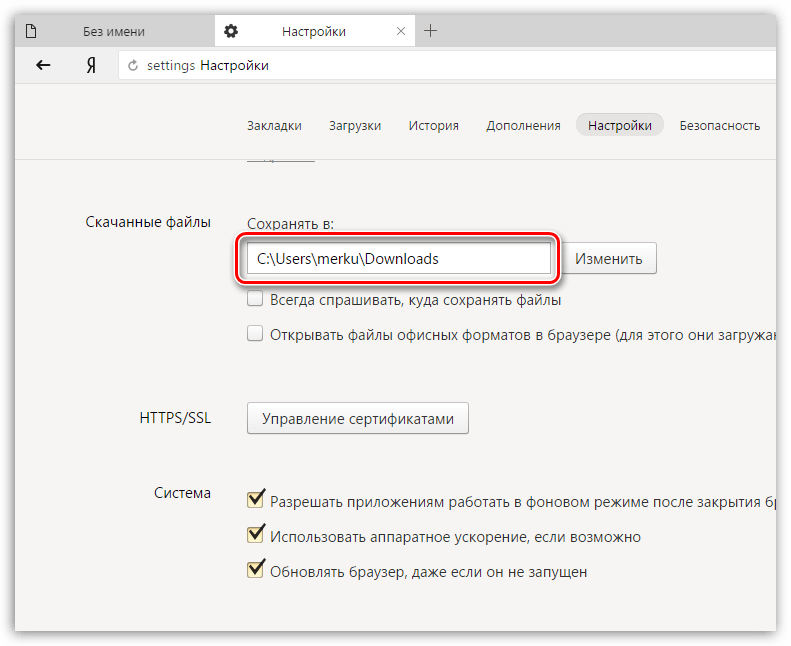Go to the История section
This screenshot has height=646, width=791.
pos(434,126)
